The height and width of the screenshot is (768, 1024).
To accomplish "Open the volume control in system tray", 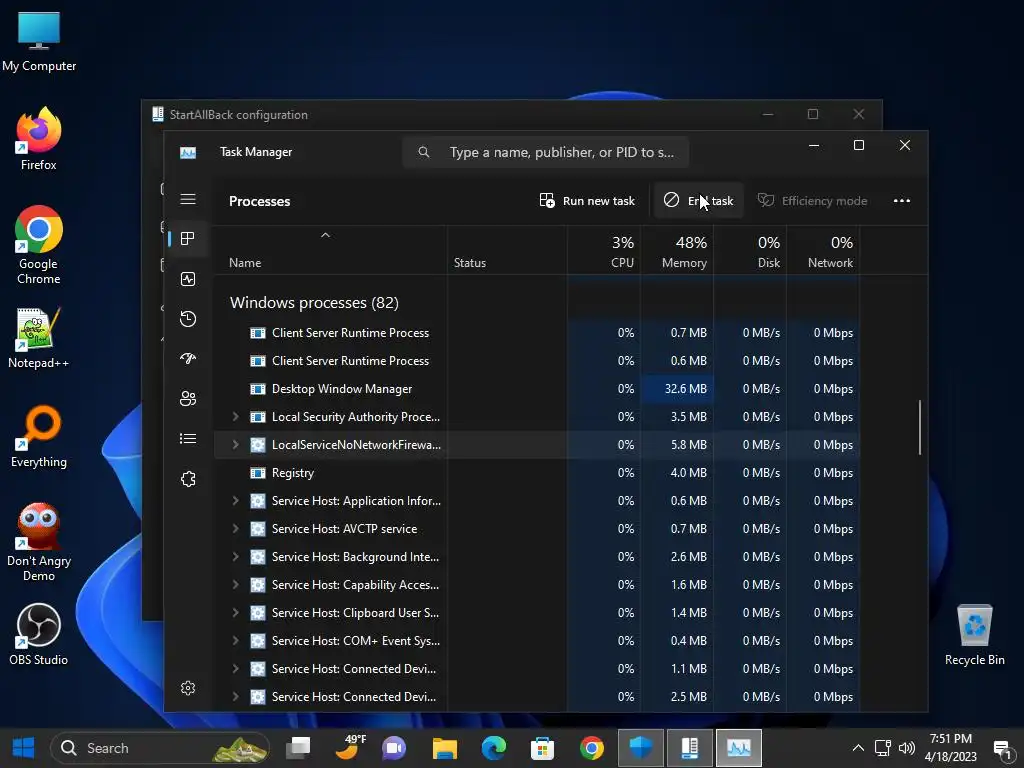I will pyautogui.click(x=907, y=748).
